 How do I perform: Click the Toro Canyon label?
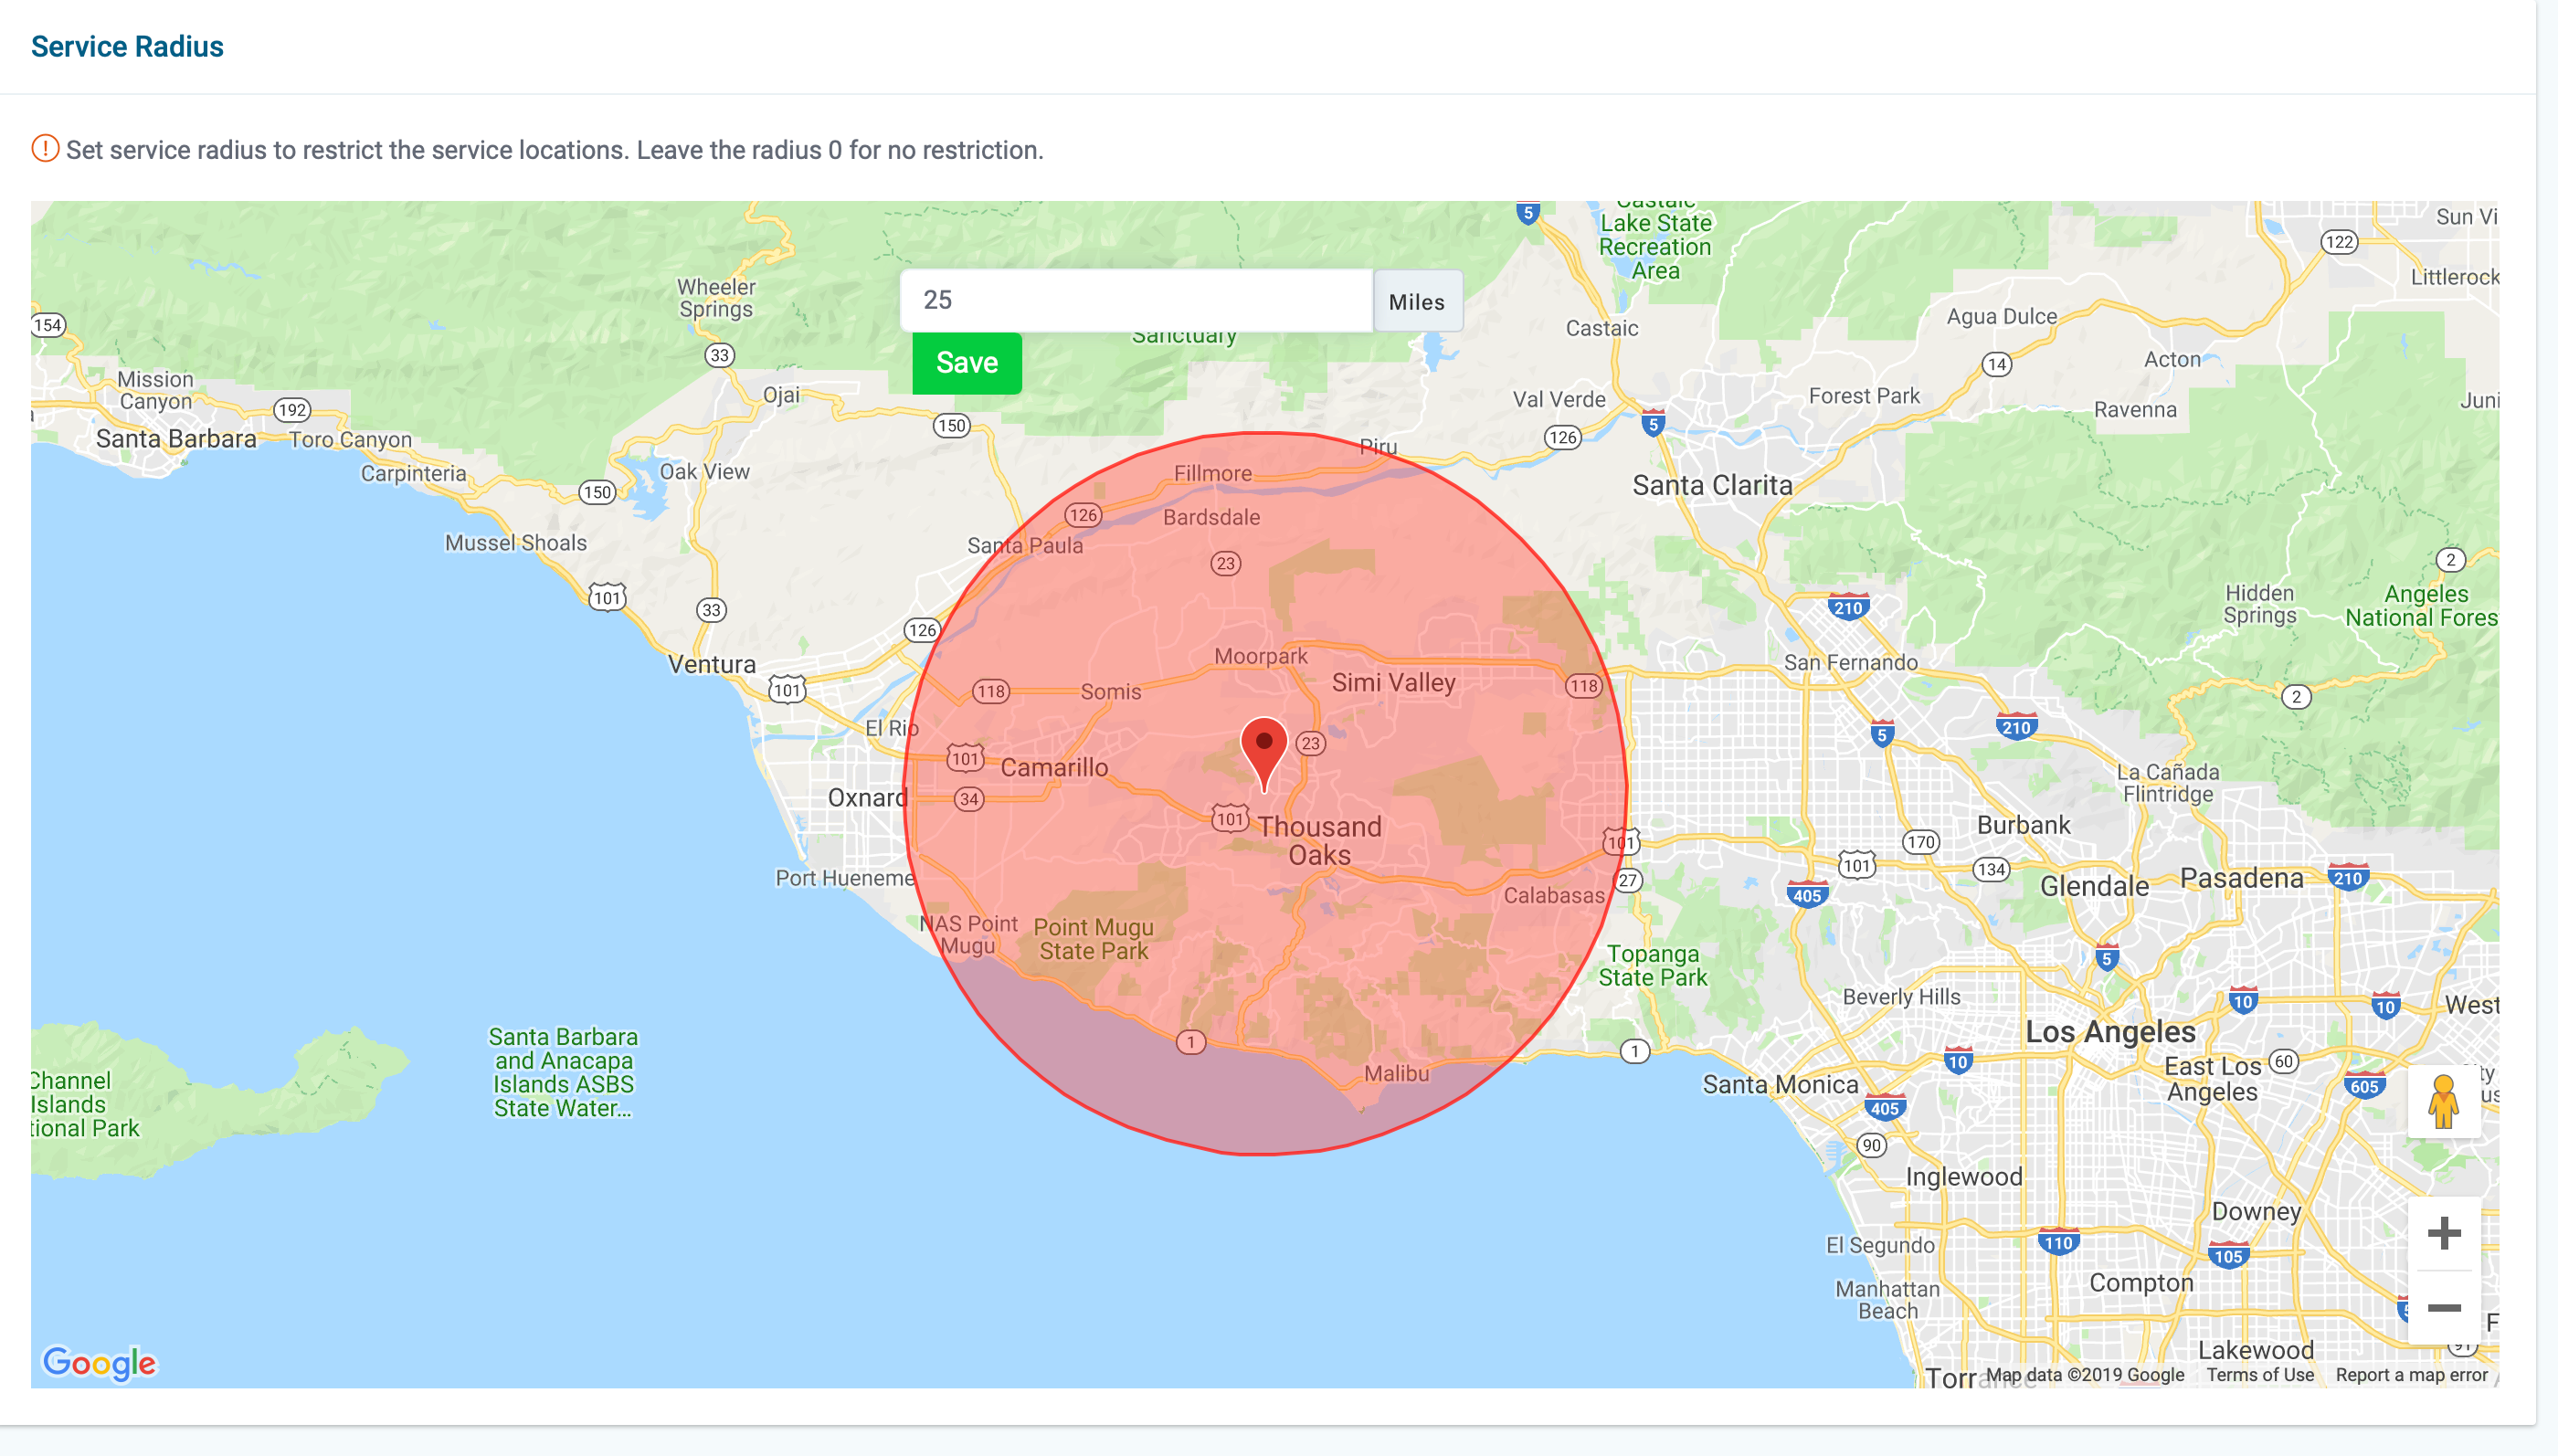[350, 440]
